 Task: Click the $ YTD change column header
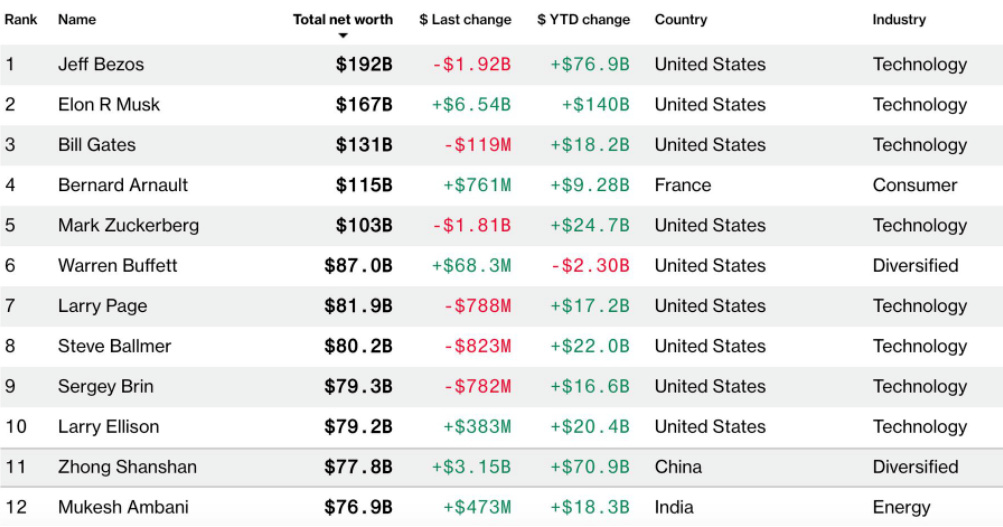pyautogui.click(x=583, y=19)
